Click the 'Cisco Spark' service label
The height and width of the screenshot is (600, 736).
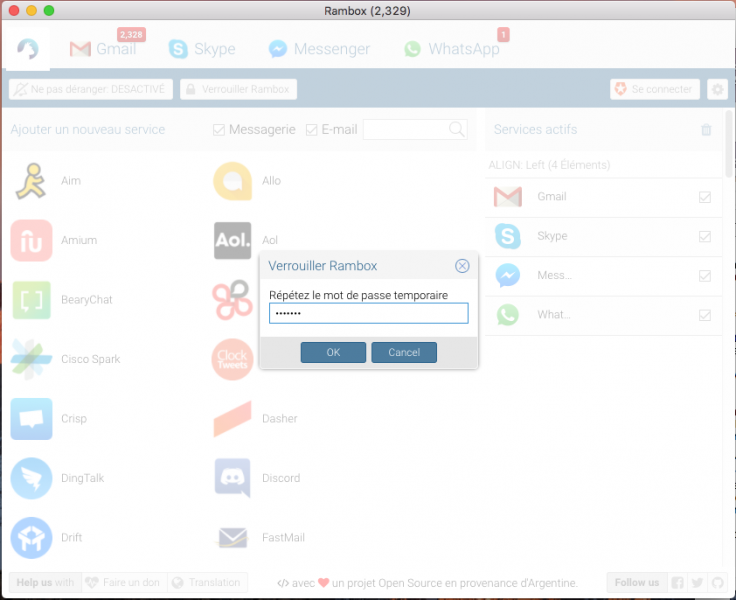91,360
